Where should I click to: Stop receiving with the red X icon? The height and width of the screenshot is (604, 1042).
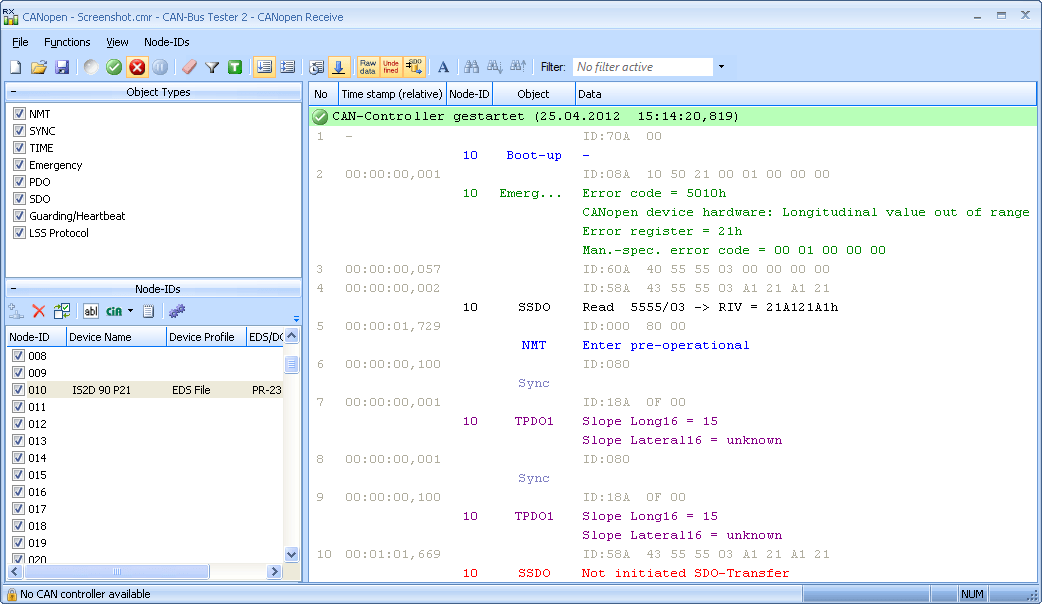137,67
